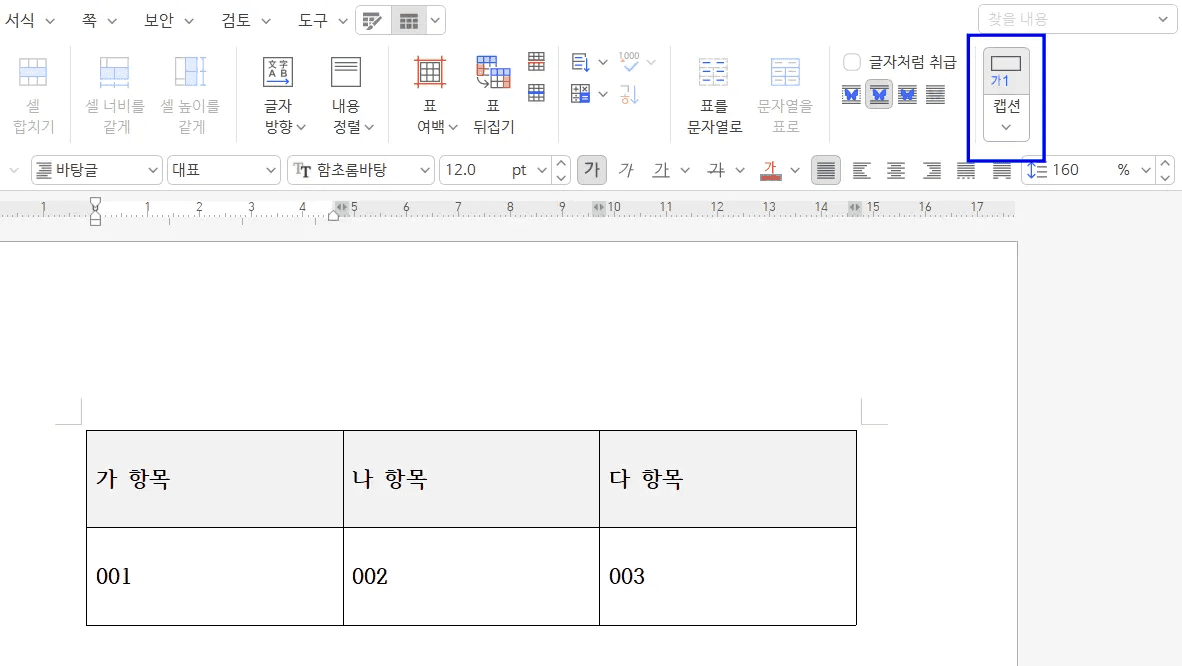
Task: Open the 캡션 caption dropdown arrow
Action: (x=1005, y=127)
